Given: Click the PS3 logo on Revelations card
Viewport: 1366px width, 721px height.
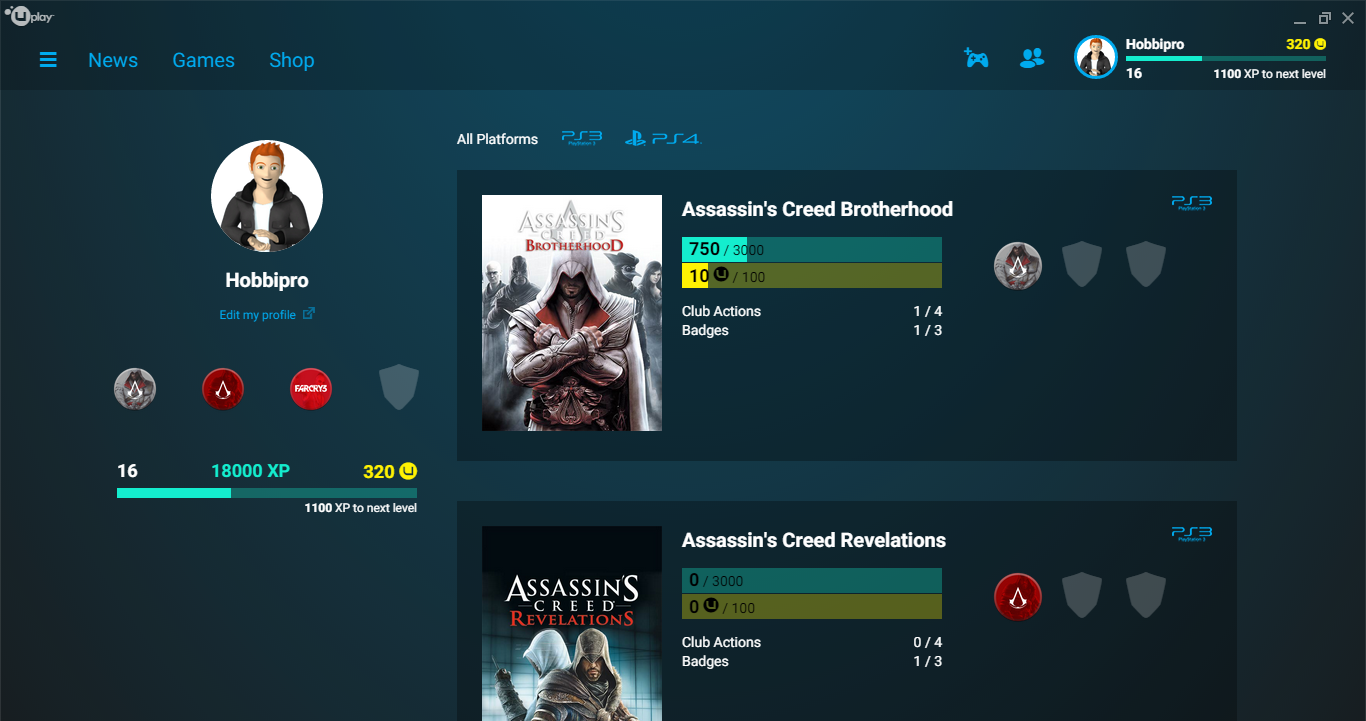Looking at the screenshot, I should click(1192, 534).
